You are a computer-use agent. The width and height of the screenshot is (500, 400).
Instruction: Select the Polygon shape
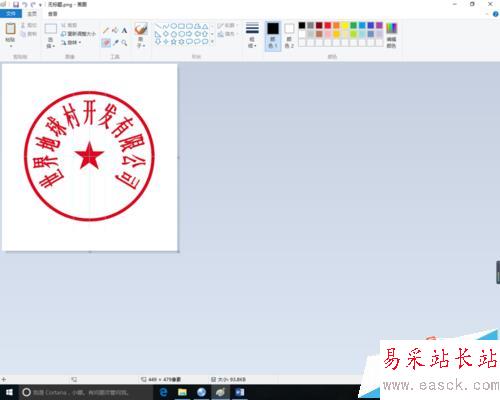tap(197, 26)
